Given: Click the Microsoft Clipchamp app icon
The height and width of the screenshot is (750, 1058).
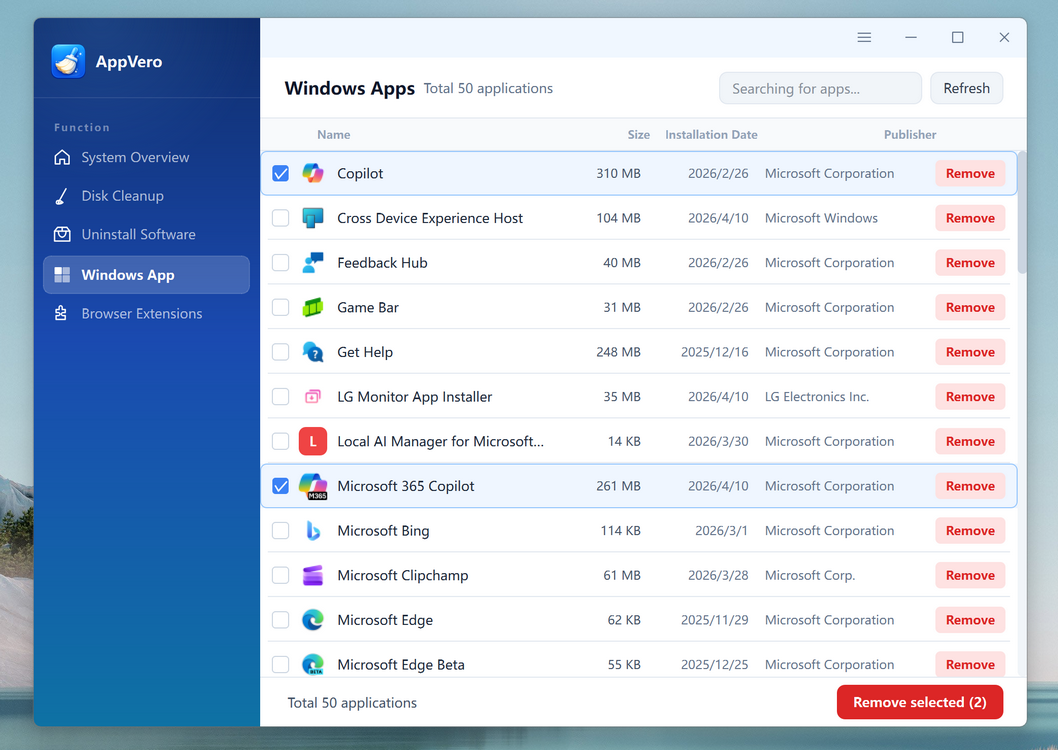Looking at the screenshot, I should [x=313, y=575].
